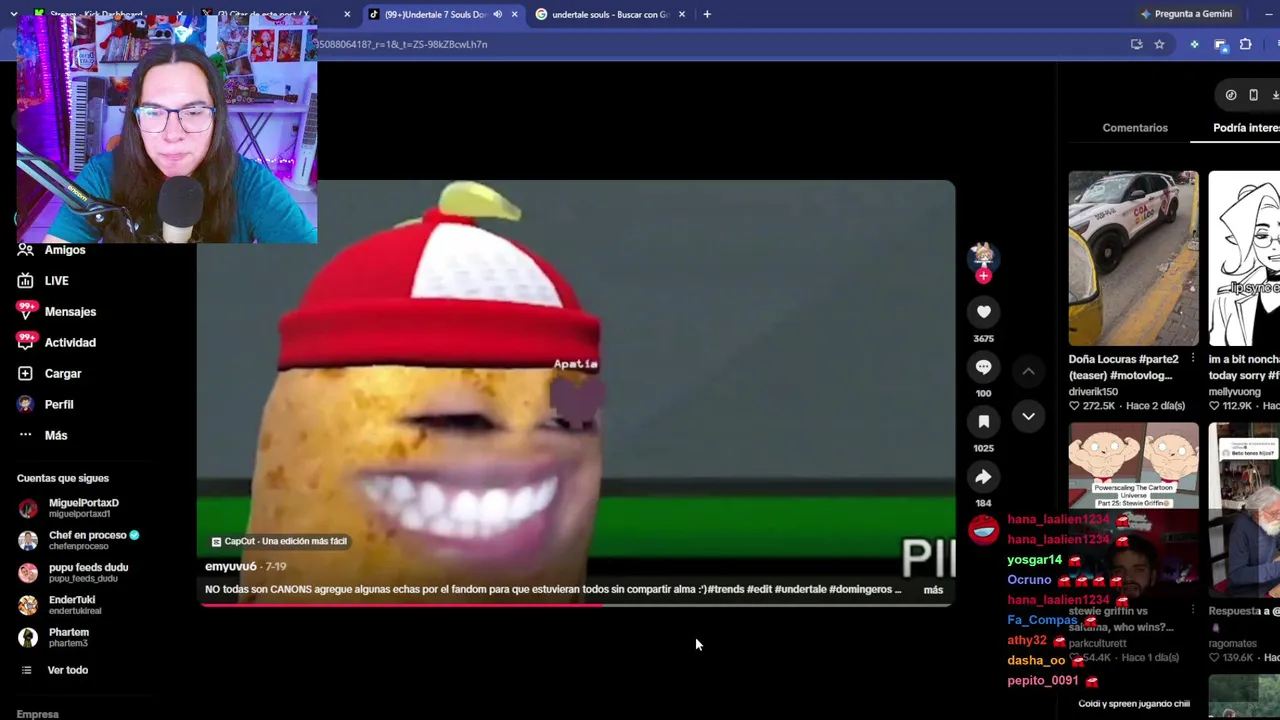Open the emyuvu6 creator username

(x=231, y=567)
